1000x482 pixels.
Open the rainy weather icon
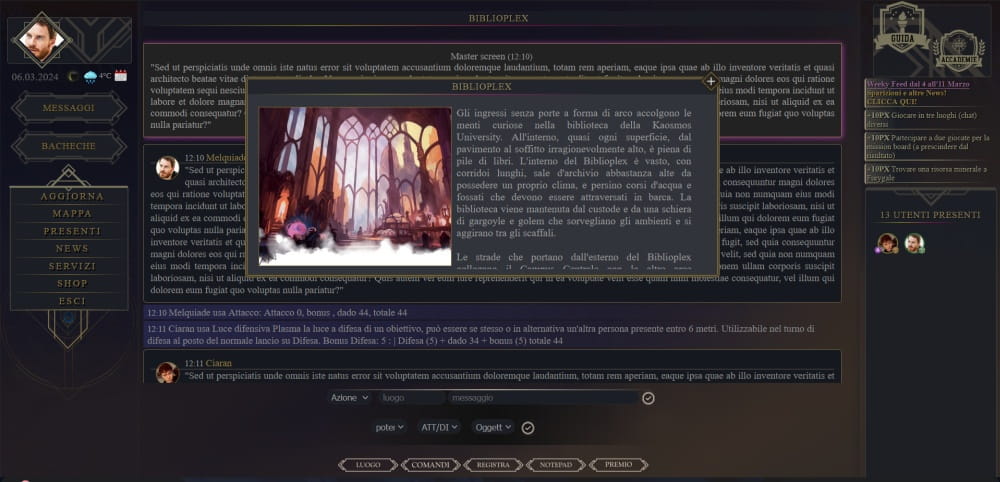(x=91, y=77)
